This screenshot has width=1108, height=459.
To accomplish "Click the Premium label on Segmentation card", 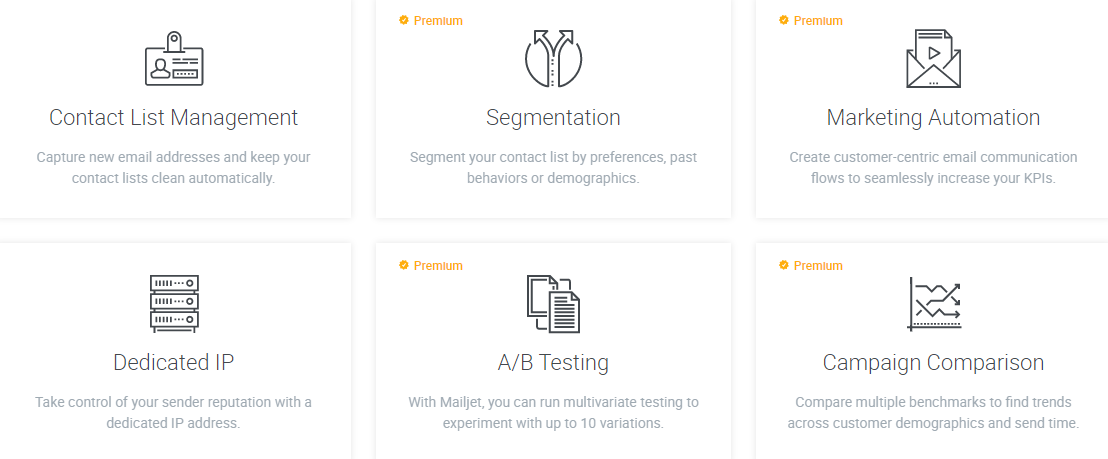I will (x=438, y=21).
